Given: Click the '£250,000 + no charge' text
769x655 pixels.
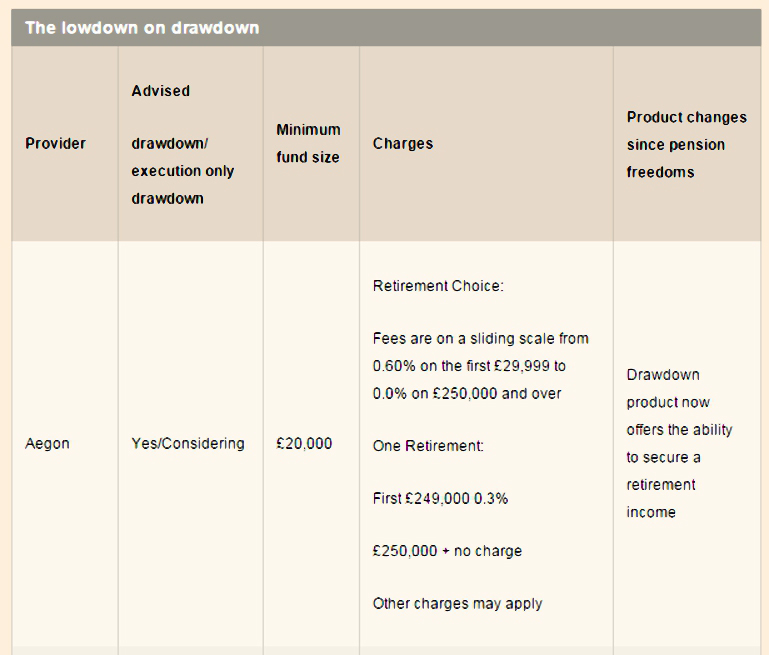Looking at the screenshot, I should [447, 551].
